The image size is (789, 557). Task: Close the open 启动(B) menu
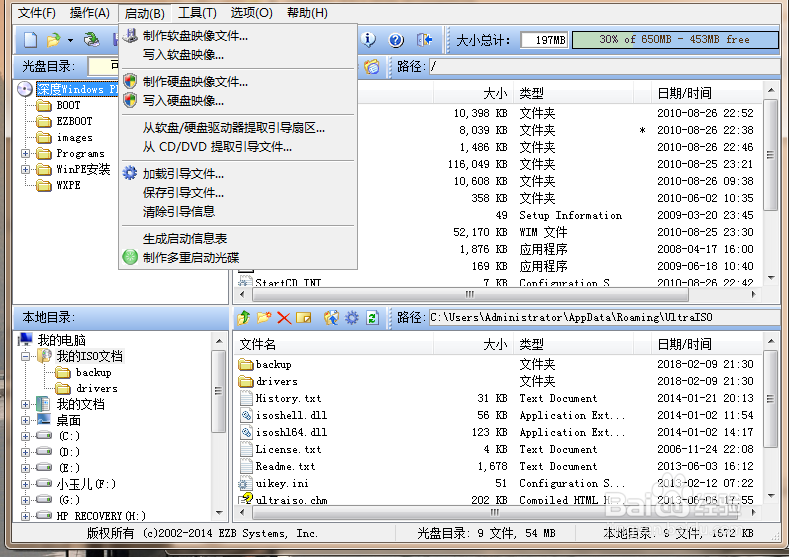pyautogui.click(x=145, y=13)
